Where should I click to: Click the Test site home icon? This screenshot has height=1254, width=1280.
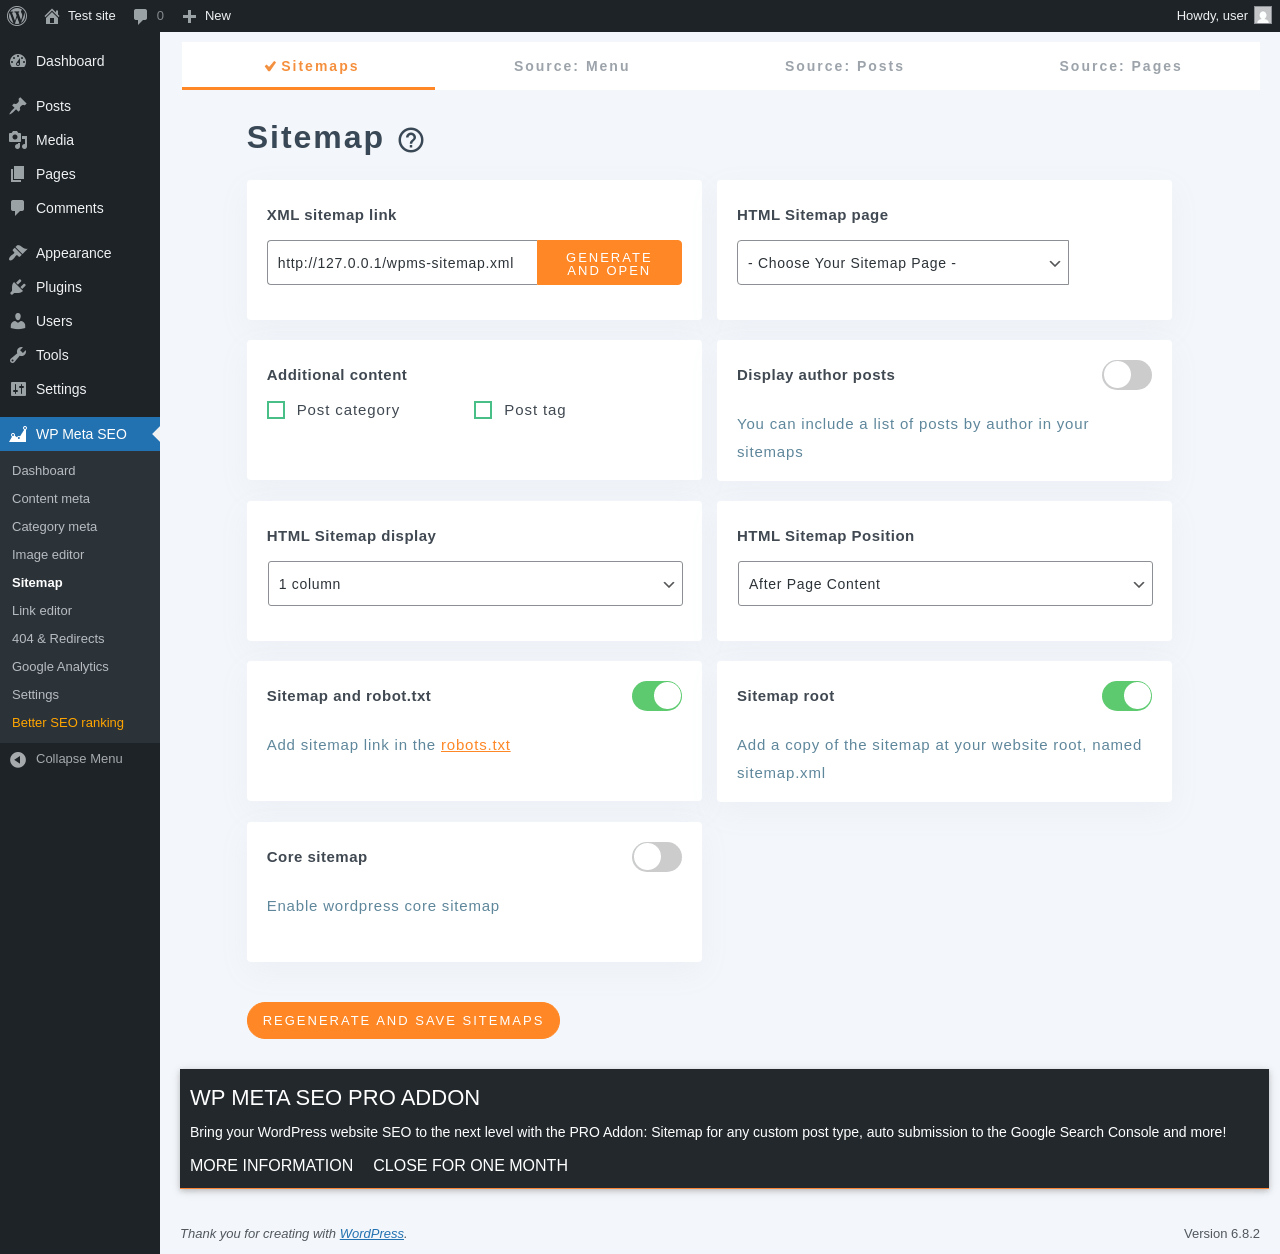pos(52,16)
